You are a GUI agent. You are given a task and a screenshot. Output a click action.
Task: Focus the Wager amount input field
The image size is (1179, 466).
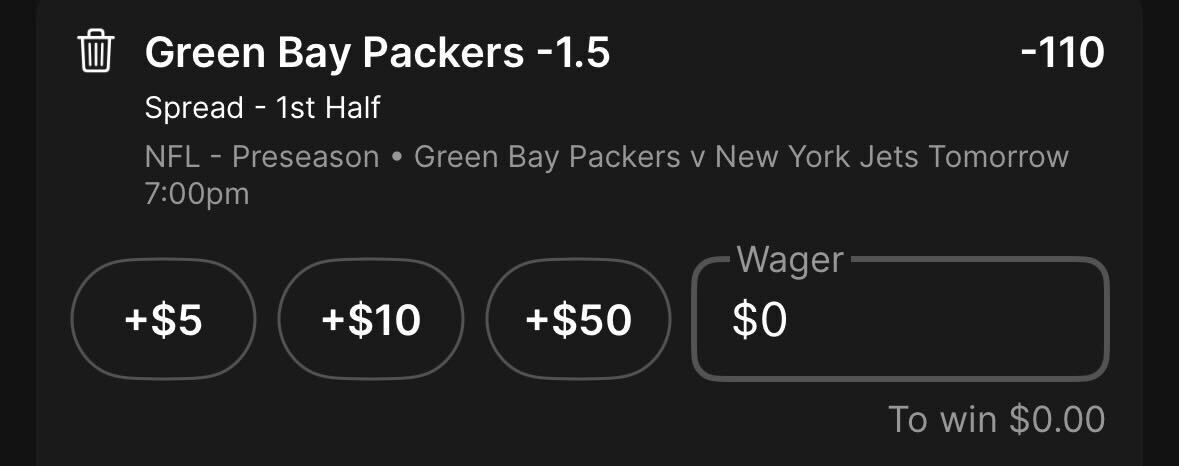pos(900,319)
